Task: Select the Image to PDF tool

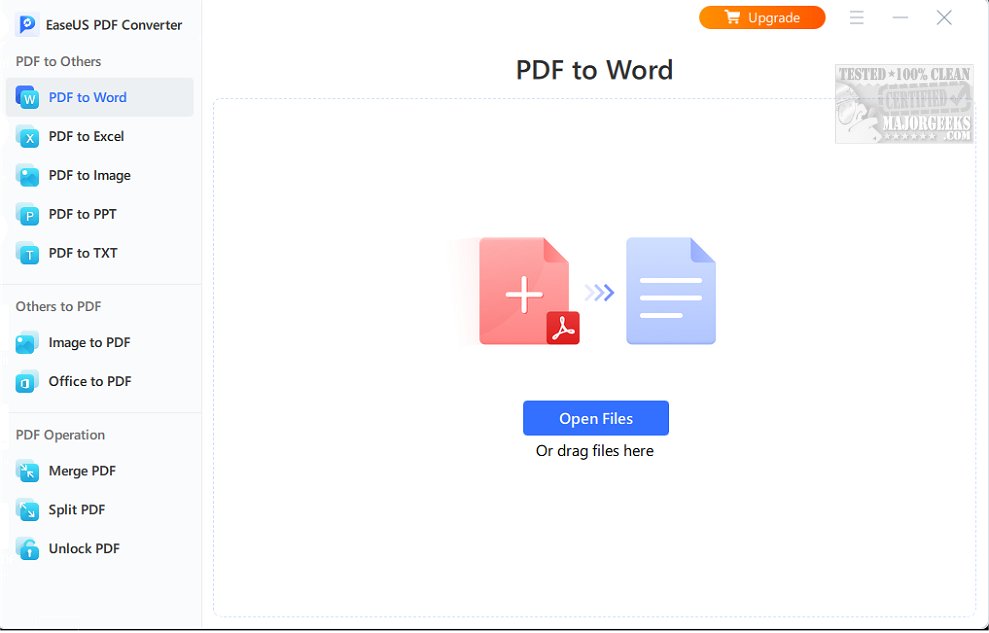Action: (x=88, y=342)
